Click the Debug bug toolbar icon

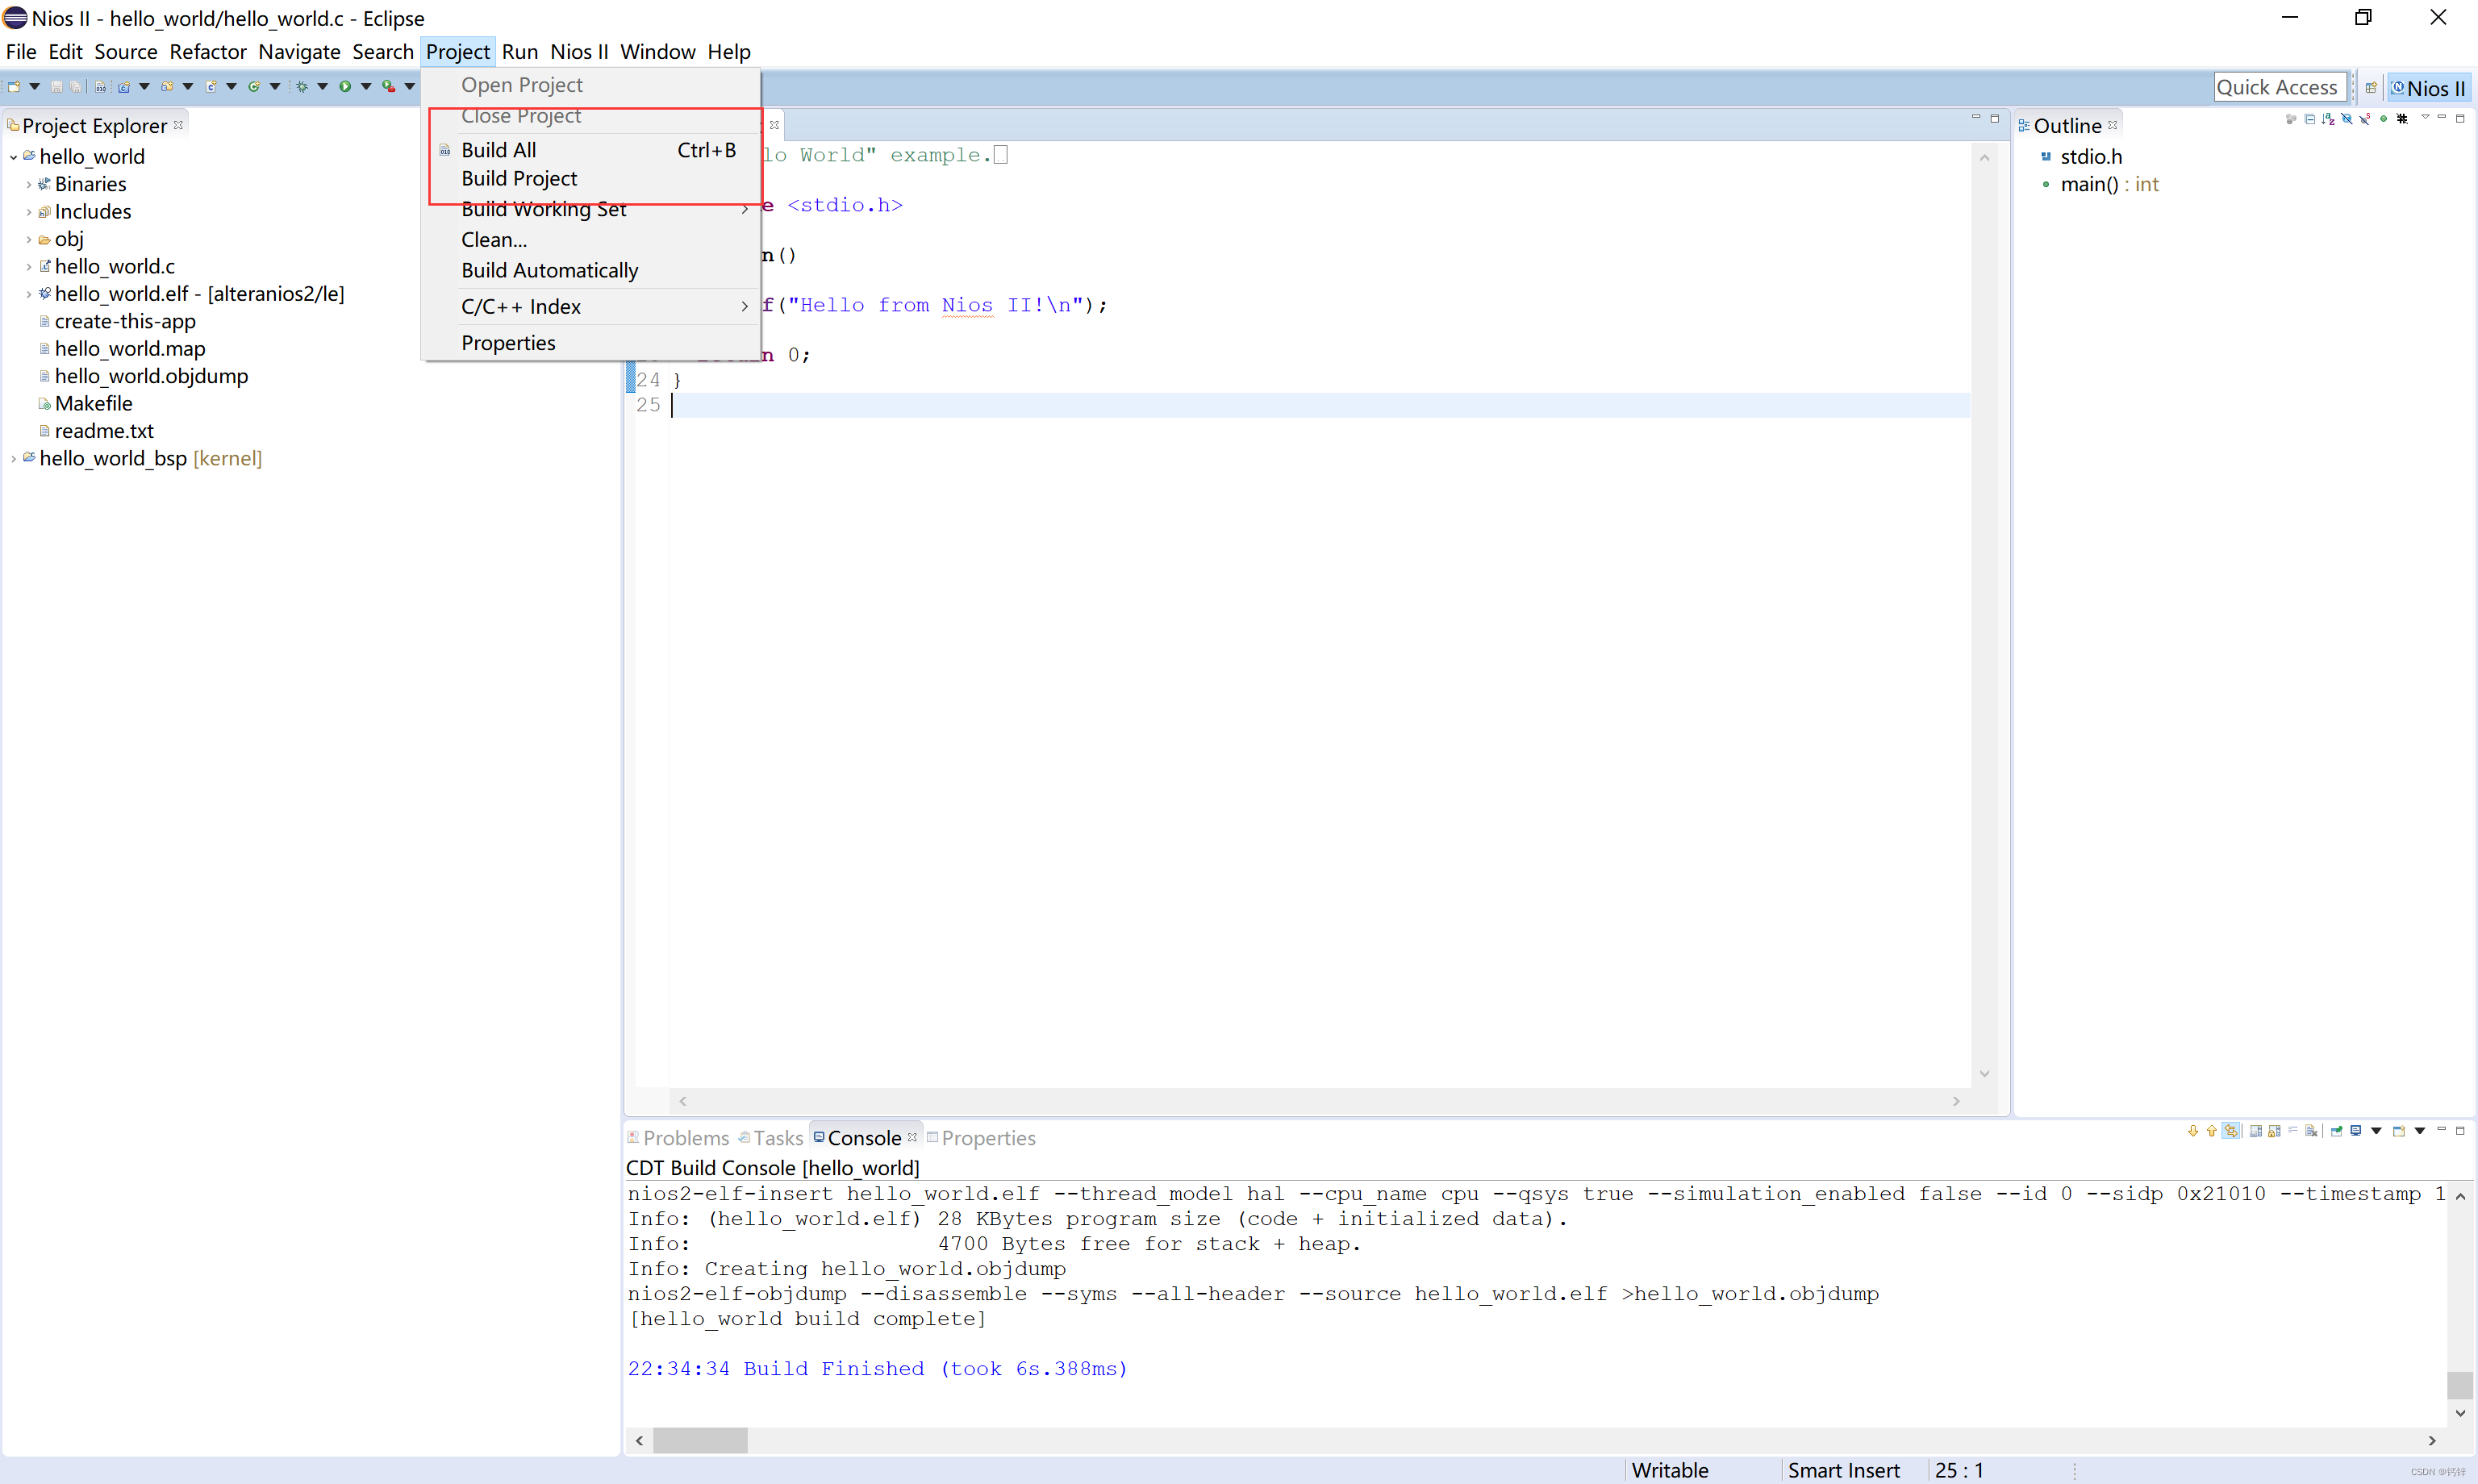tap(302, 87)
